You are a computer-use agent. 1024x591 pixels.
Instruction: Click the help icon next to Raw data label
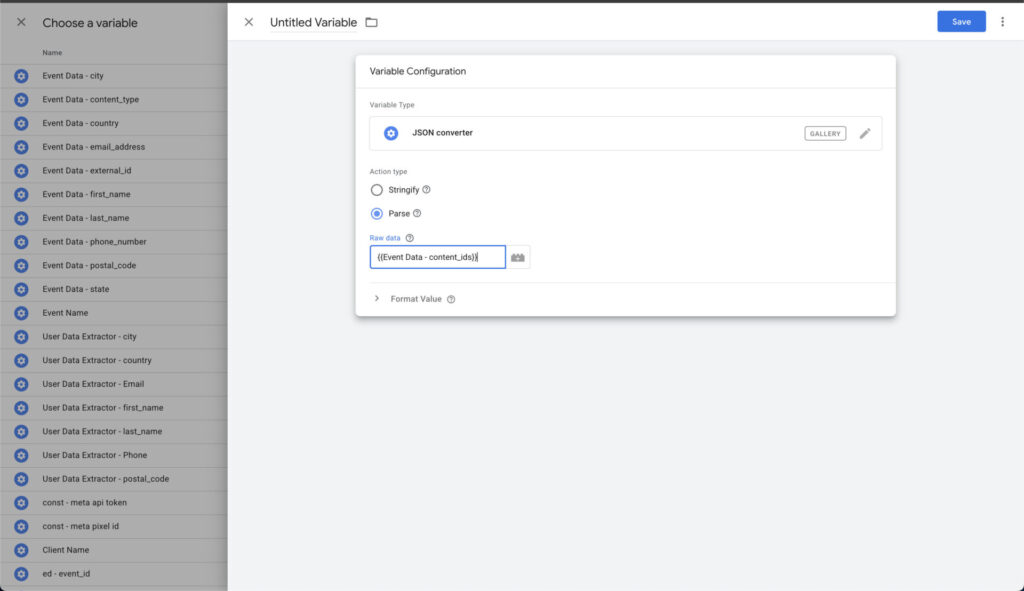tap(410, 238)
